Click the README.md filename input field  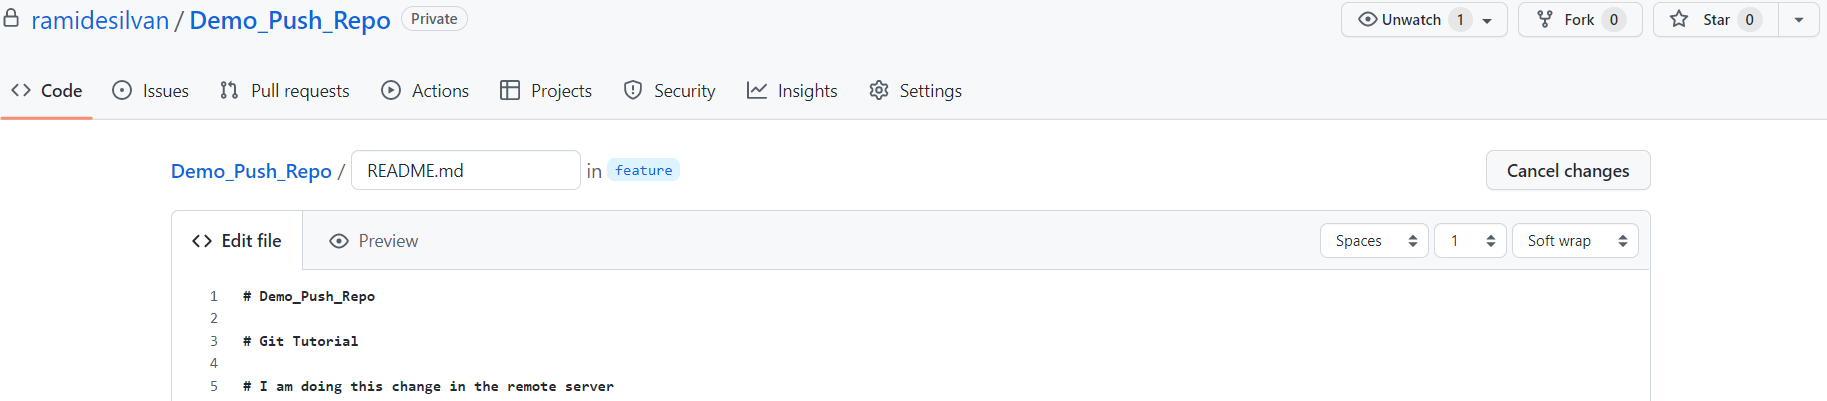[465, 171]
